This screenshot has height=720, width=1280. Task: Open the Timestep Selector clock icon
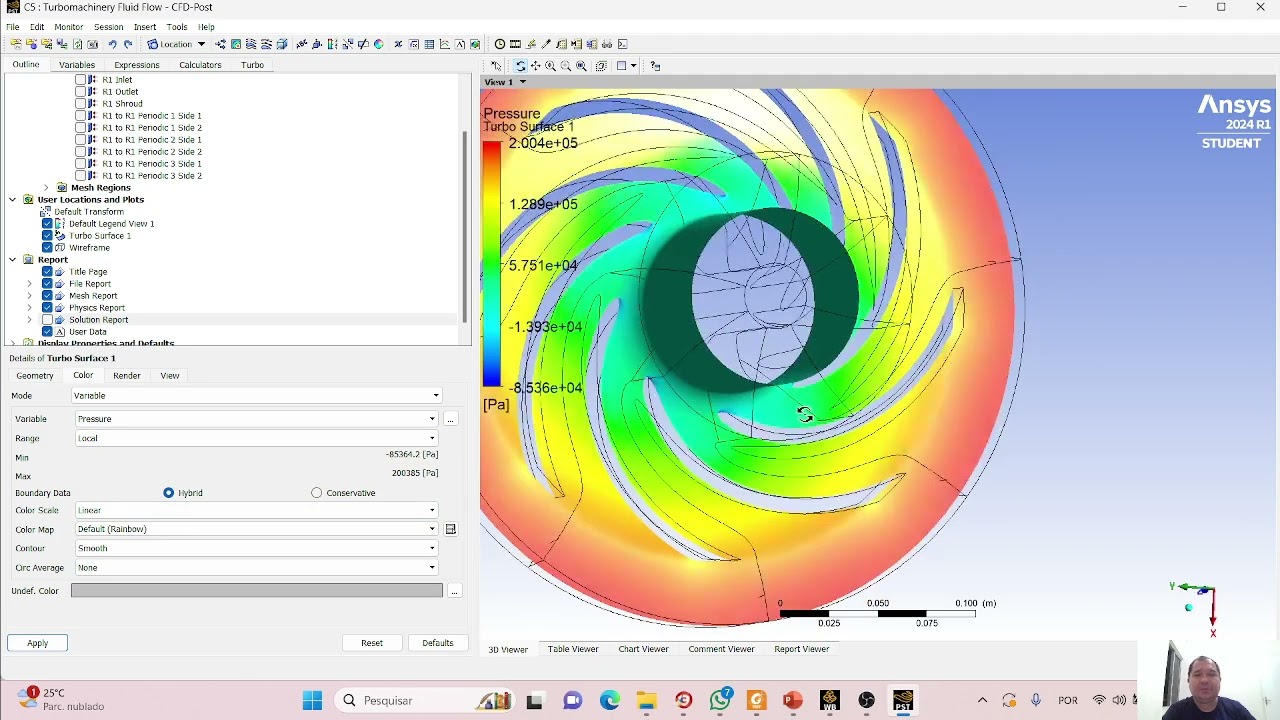click(x=500, y=44)
